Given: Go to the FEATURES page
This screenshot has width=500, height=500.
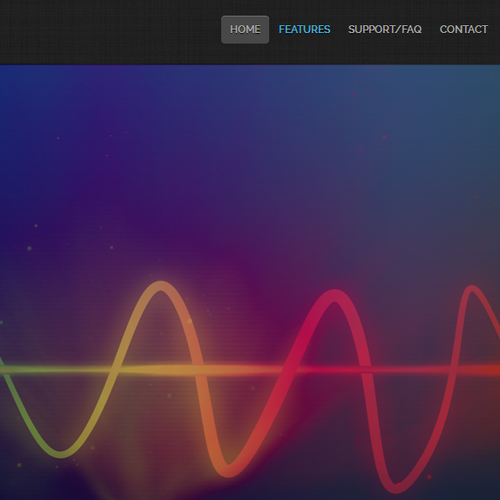Looking at the screenshot, I should pos(304,29).
